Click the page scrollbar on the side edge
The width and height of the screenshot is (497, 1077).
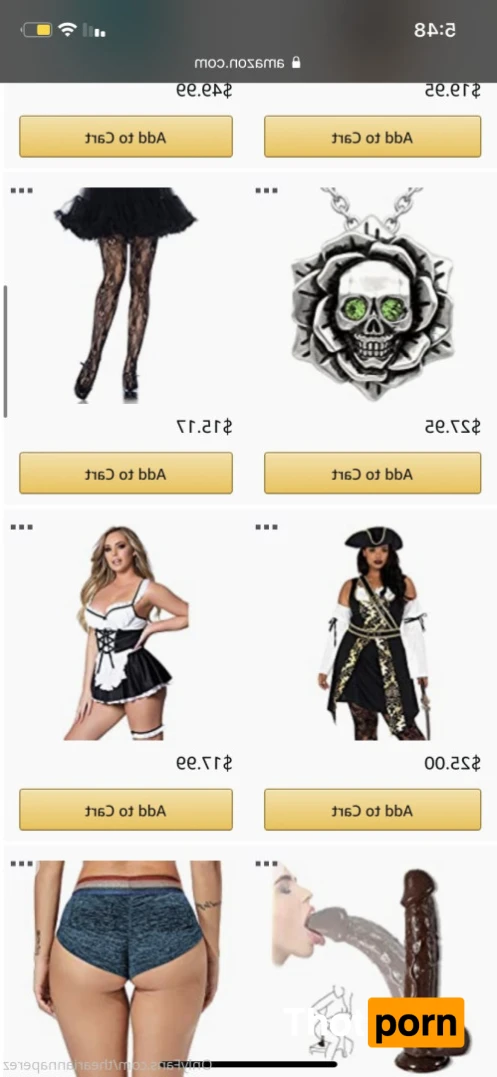tap(5, 352)
